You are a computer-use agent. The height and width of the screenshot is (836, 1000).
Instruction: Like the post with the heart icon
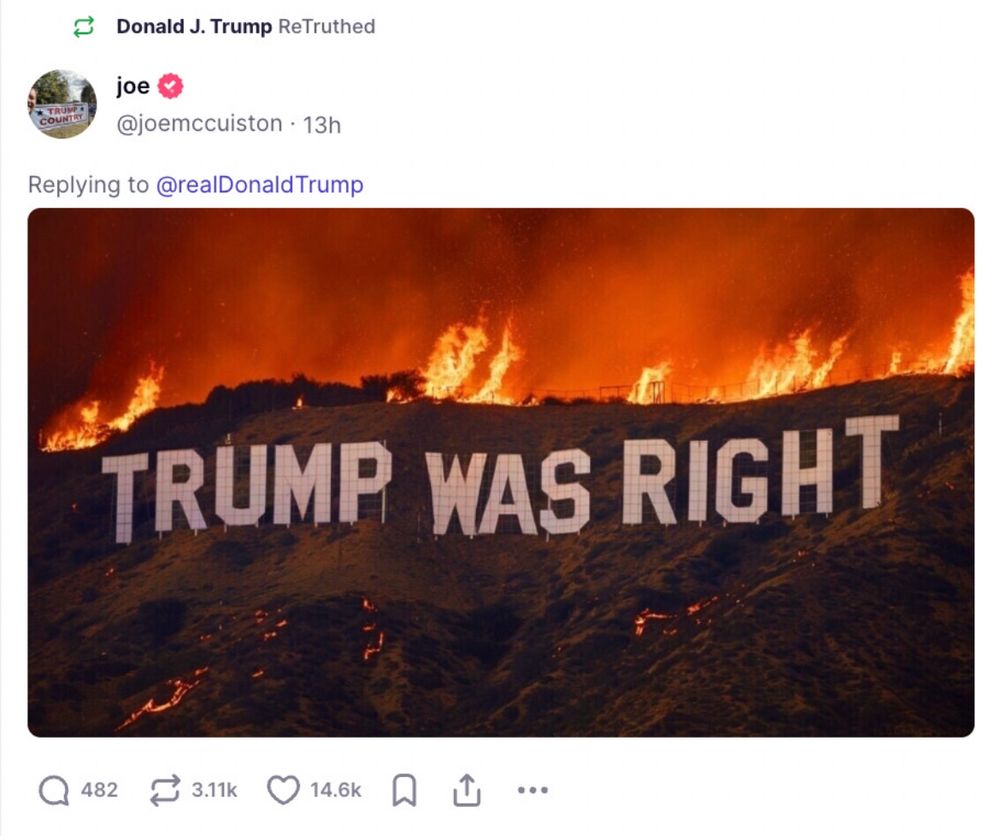coord(283,790)
